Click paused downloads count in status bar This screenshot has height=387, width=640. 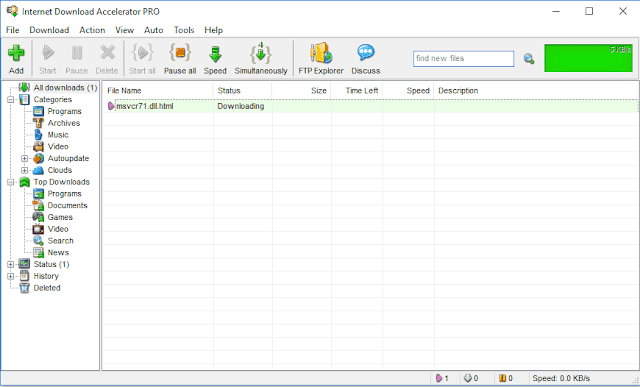(507, 378)
